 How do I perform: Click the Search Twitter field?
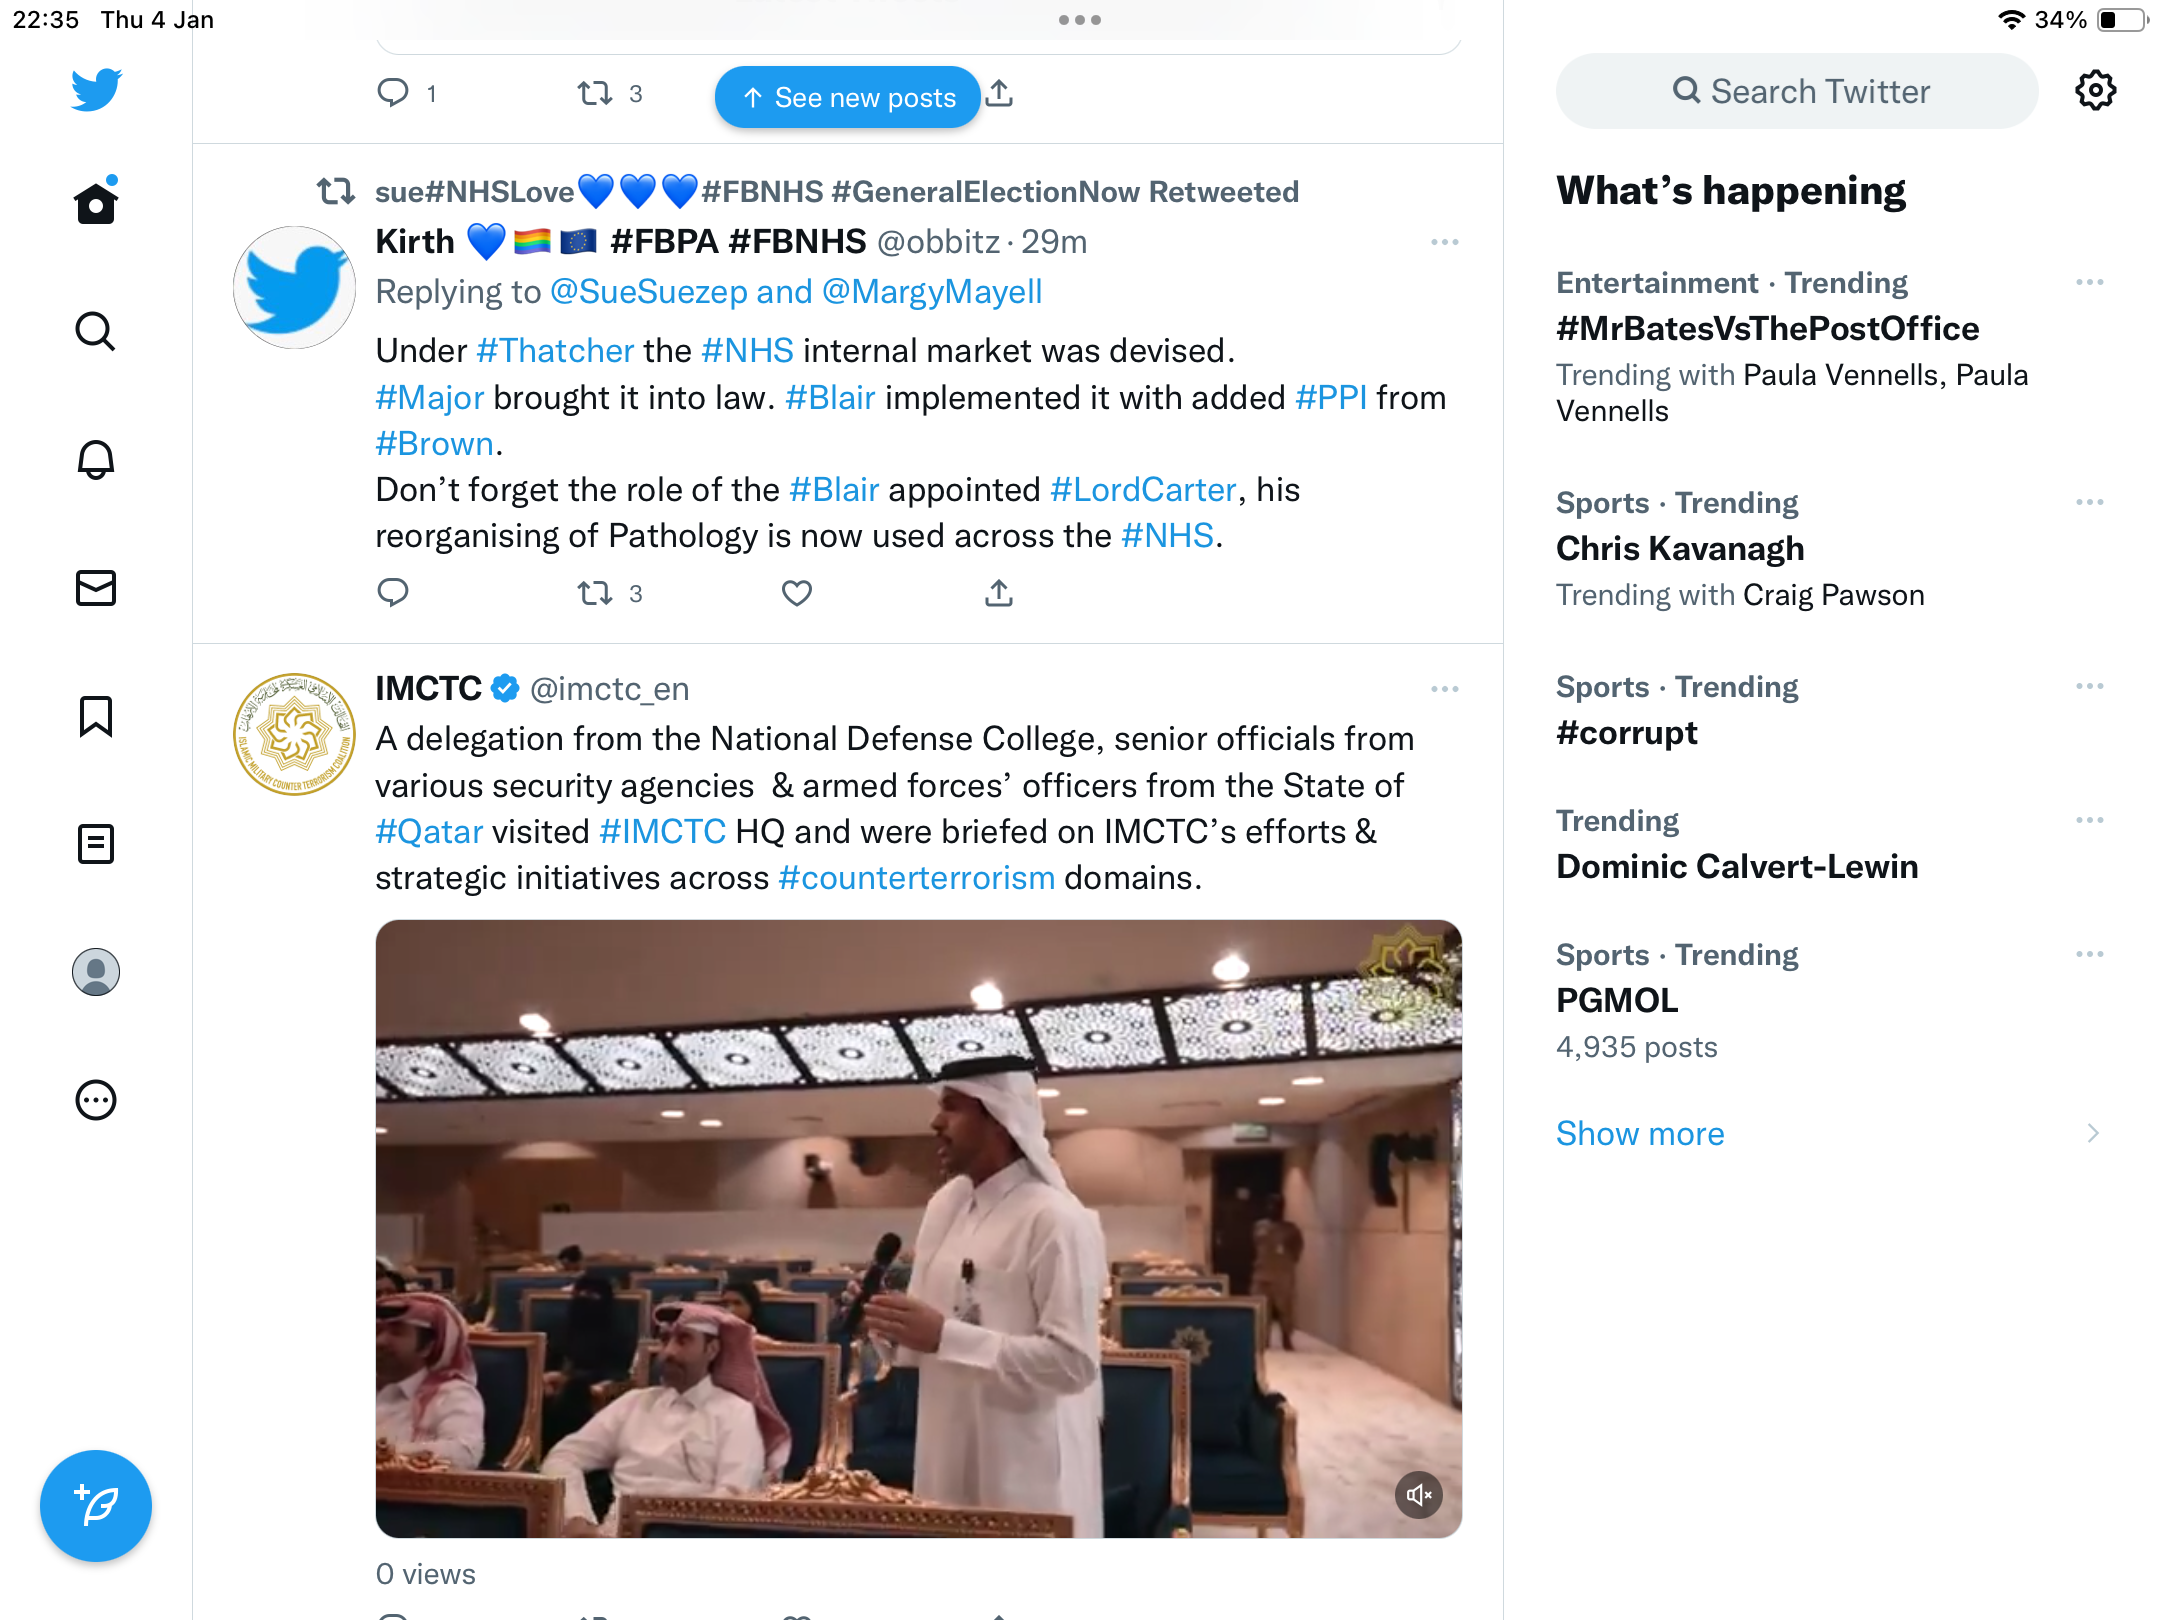point(1797,91)
